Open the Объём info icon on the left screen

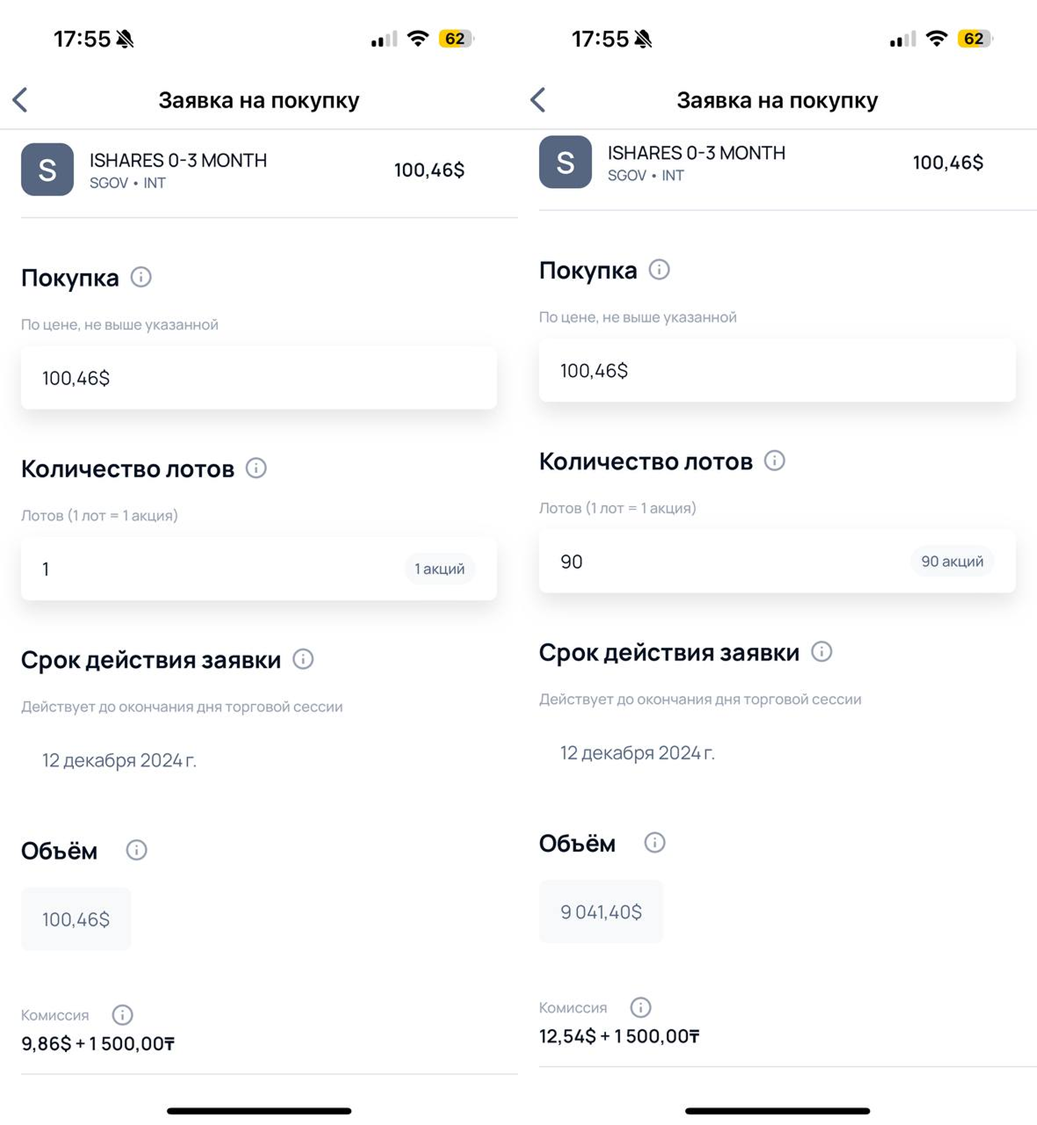pos(137,851)
